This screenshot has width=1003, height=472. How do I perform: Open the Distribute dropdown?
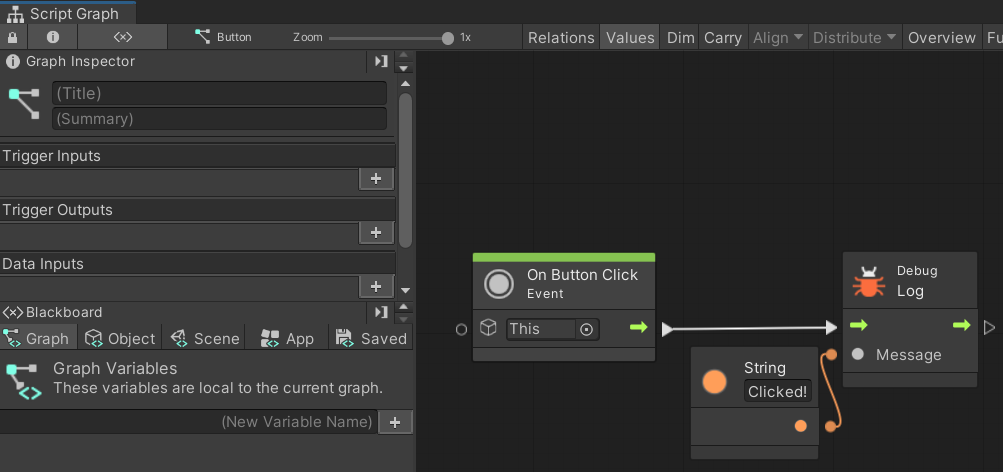click(x=854, y=37)
